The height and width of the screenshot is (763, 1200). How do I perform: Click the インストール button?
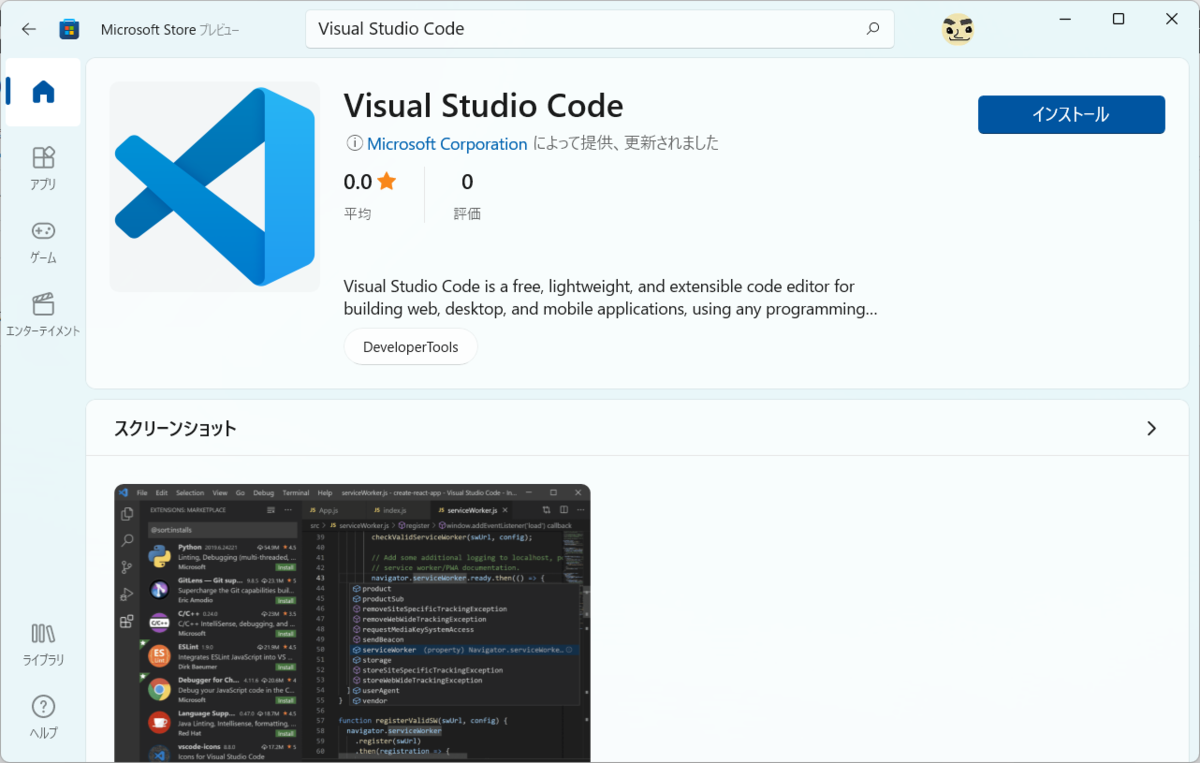click(1071, 115)
